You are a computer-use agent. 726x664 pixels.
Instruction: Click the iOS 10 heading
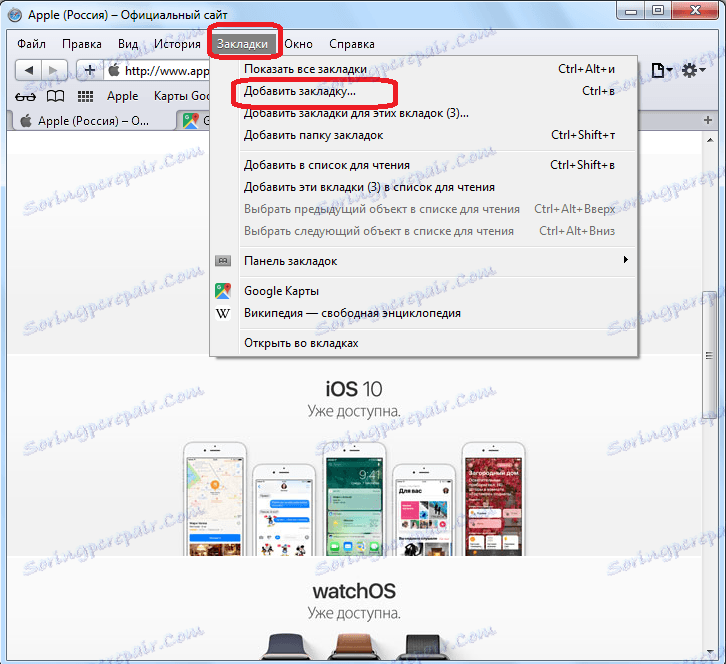pos(354,389)
